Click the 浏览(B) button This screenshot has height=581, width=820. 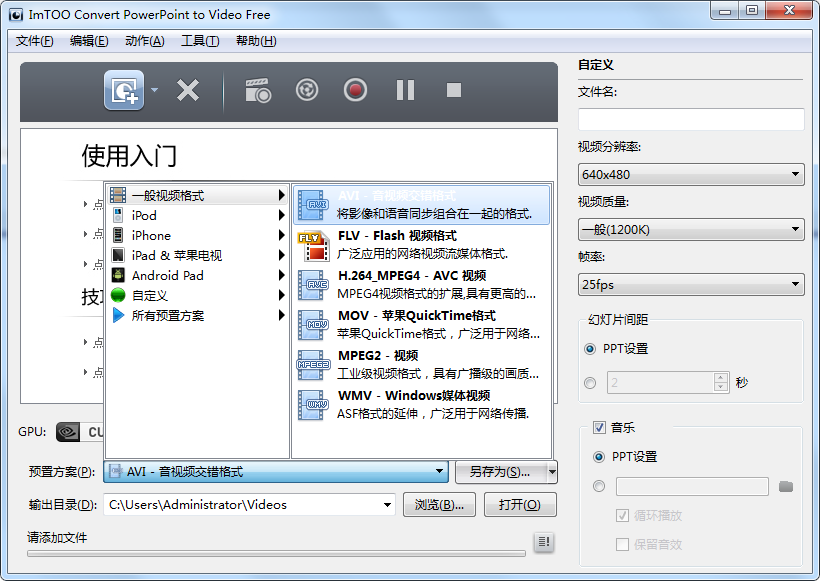point(440,505)
